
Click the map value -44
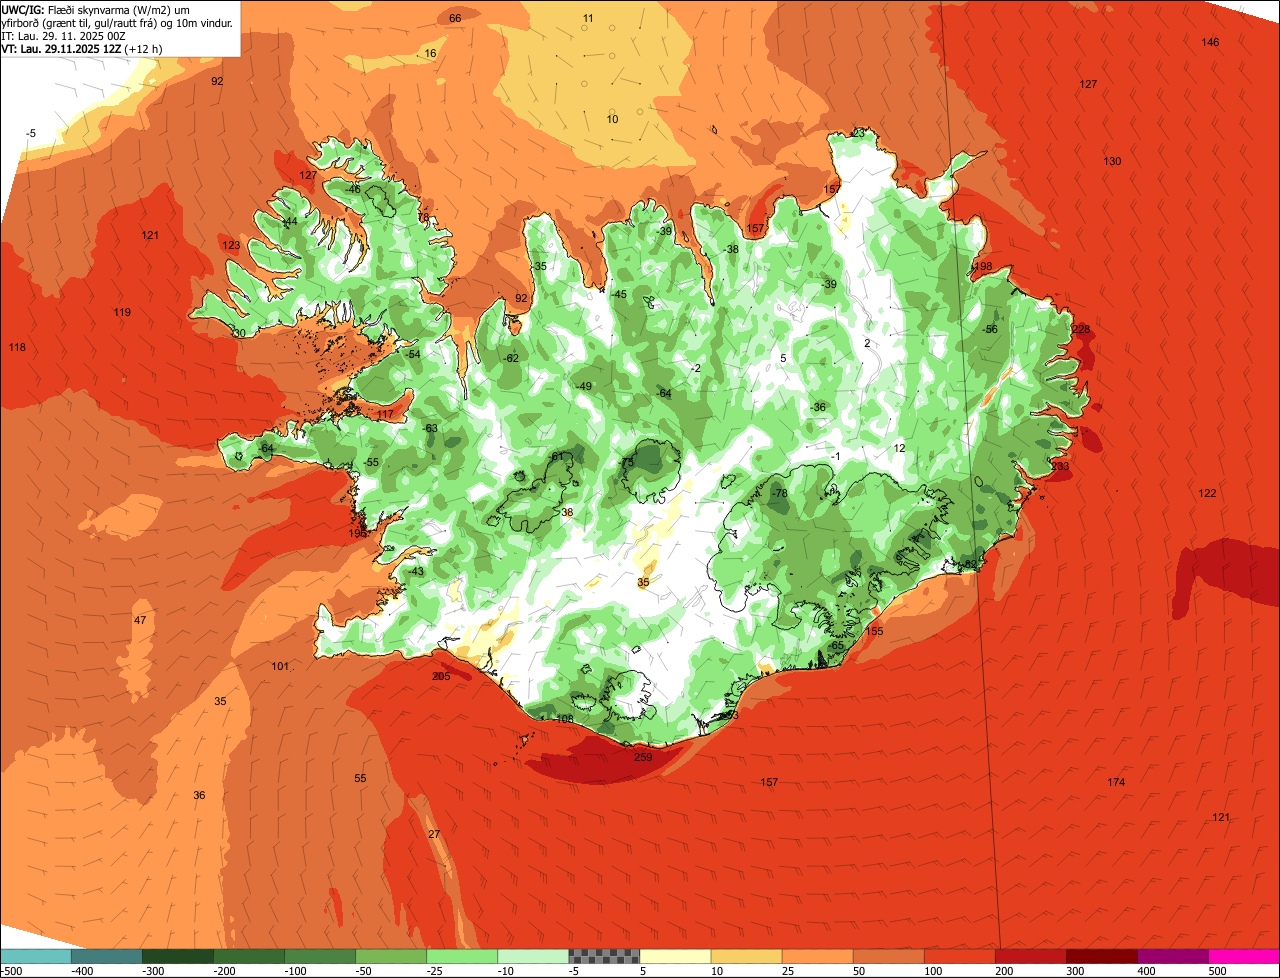point(289,222)
